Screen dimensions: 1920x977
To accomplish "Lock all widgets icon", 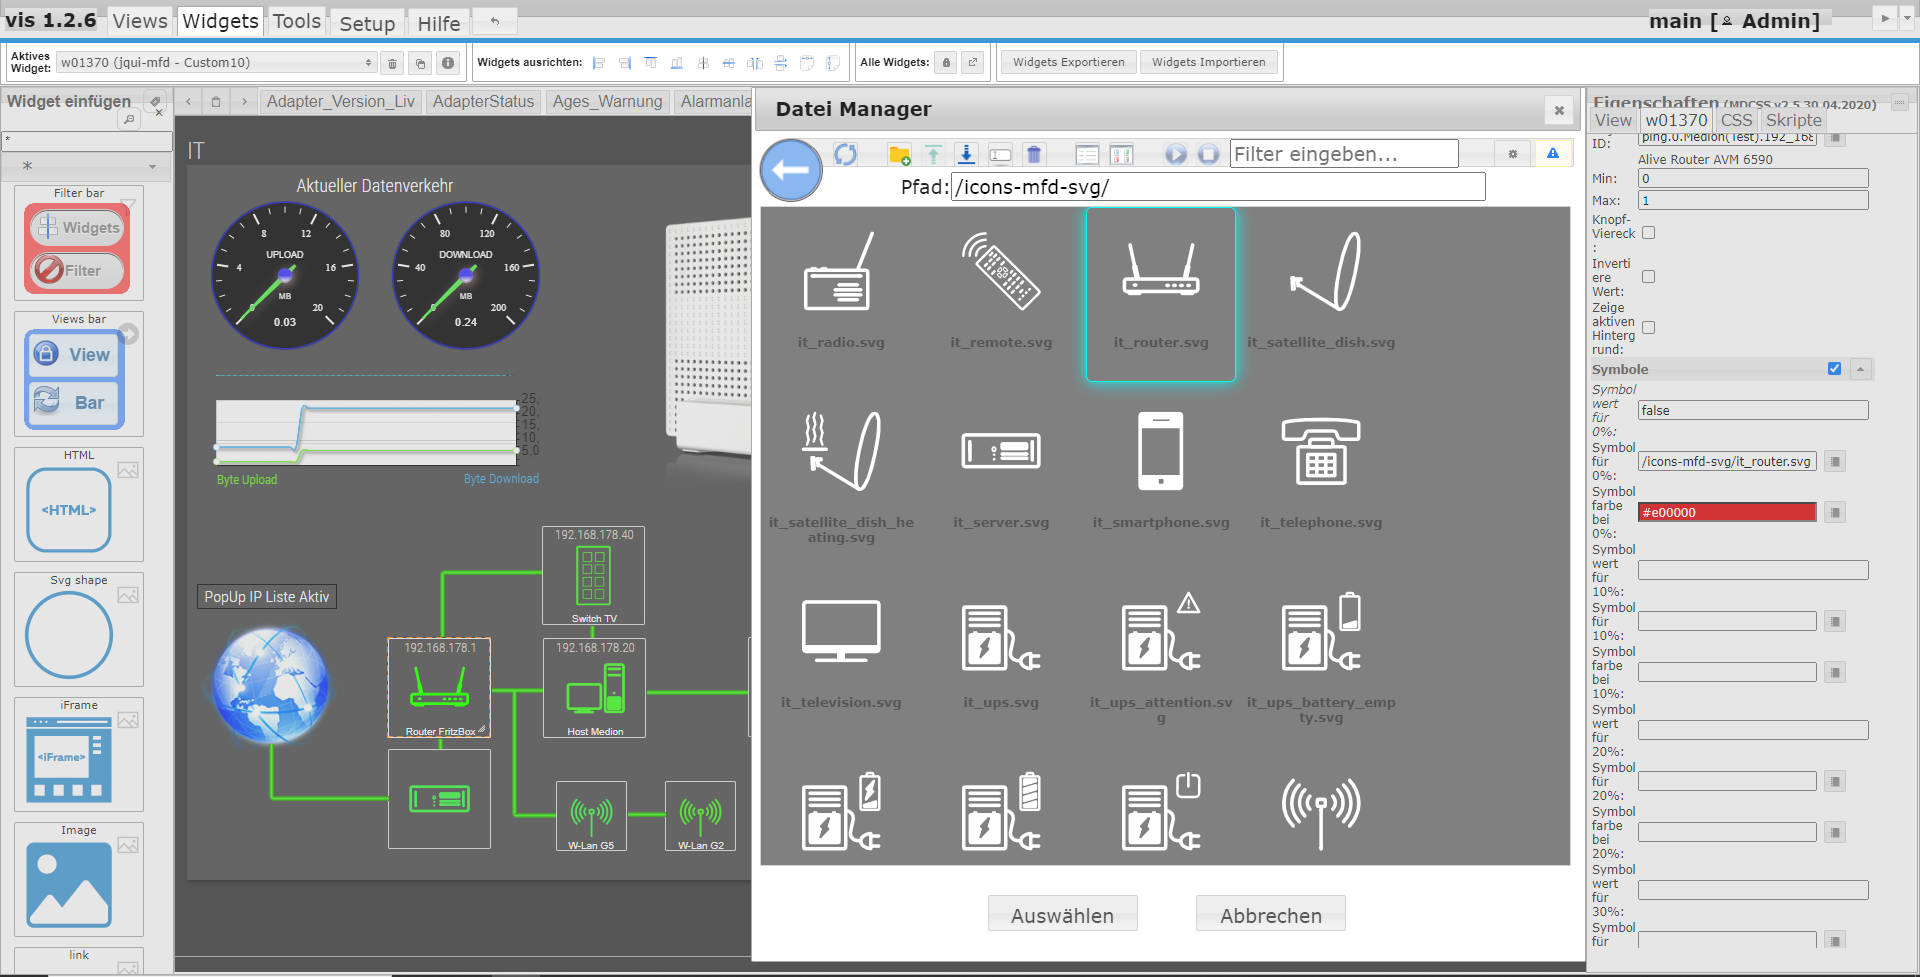I will point(946,63).
